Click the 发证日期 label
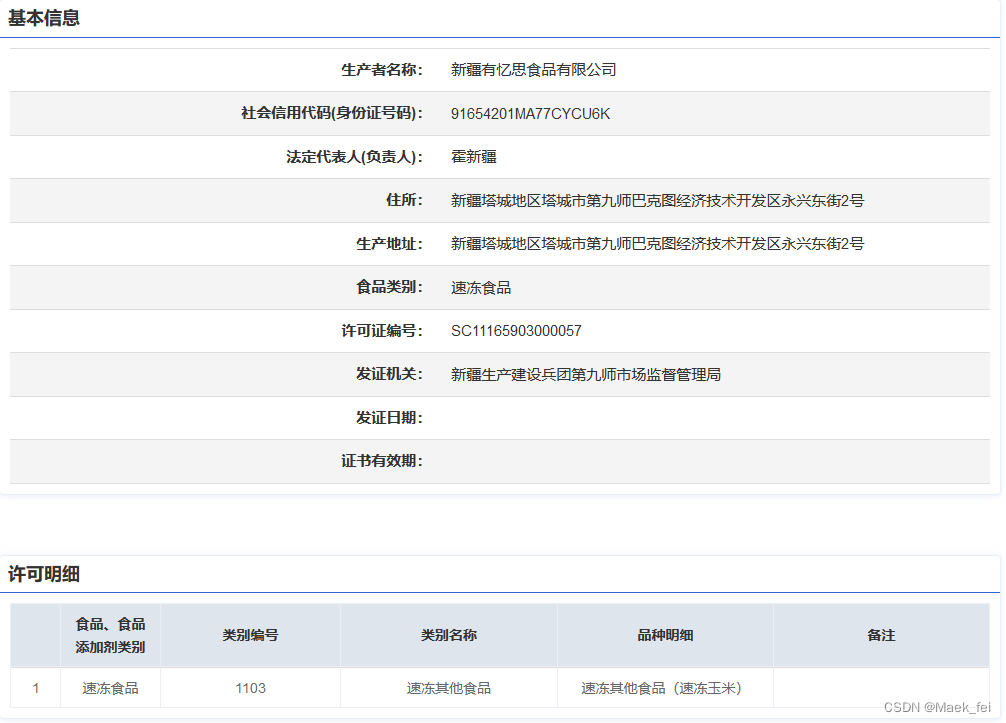Image resolution: width=1006 pixels, height=723 pixels. (x=389, y=418)
